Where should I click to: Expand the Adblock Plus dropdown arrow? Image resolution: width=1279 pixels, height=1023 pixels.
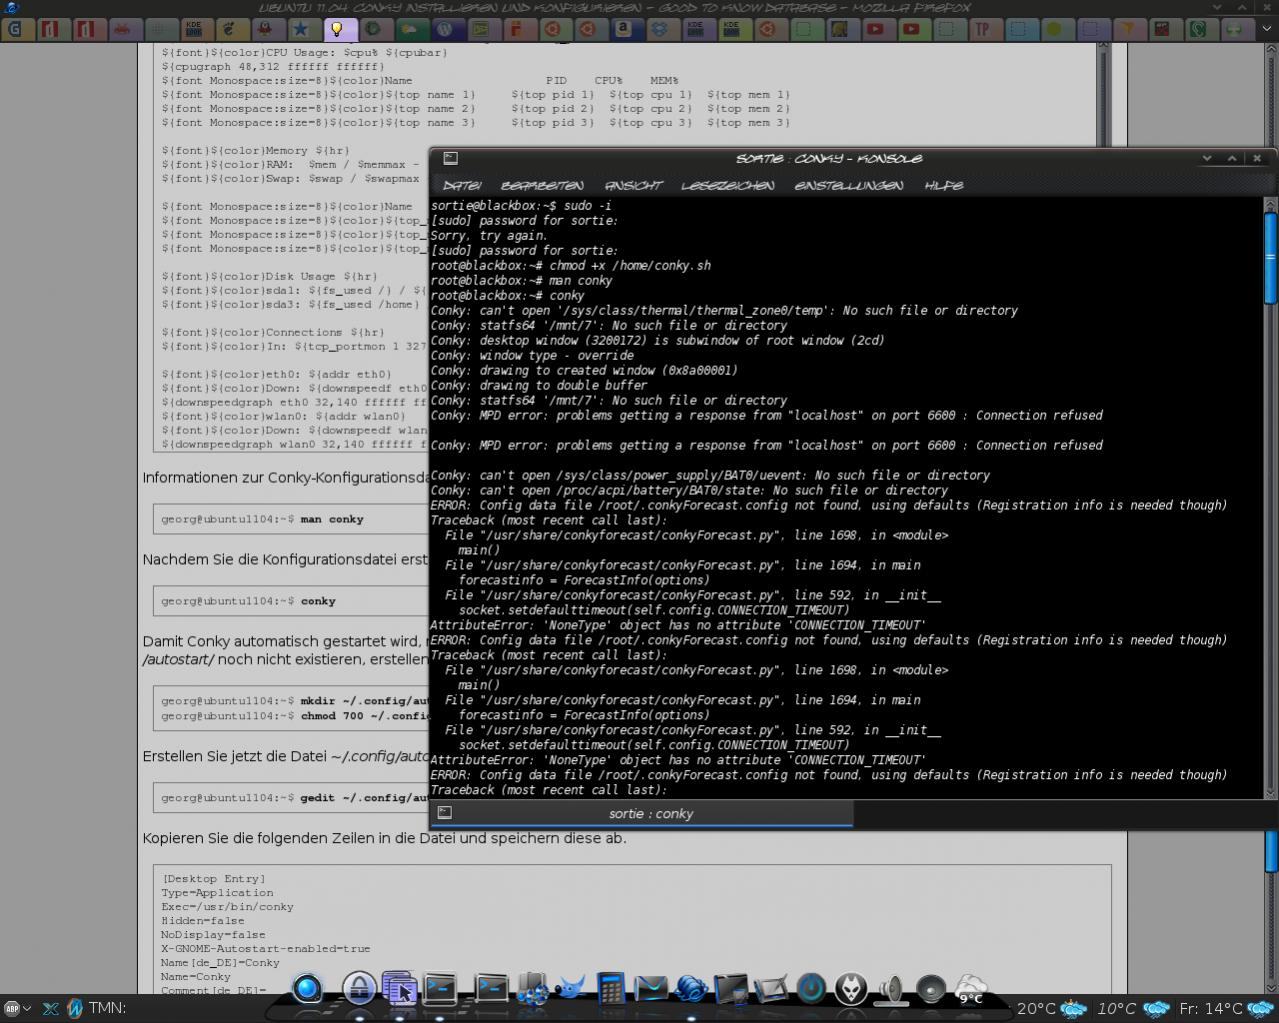[x=26, y=1009]
